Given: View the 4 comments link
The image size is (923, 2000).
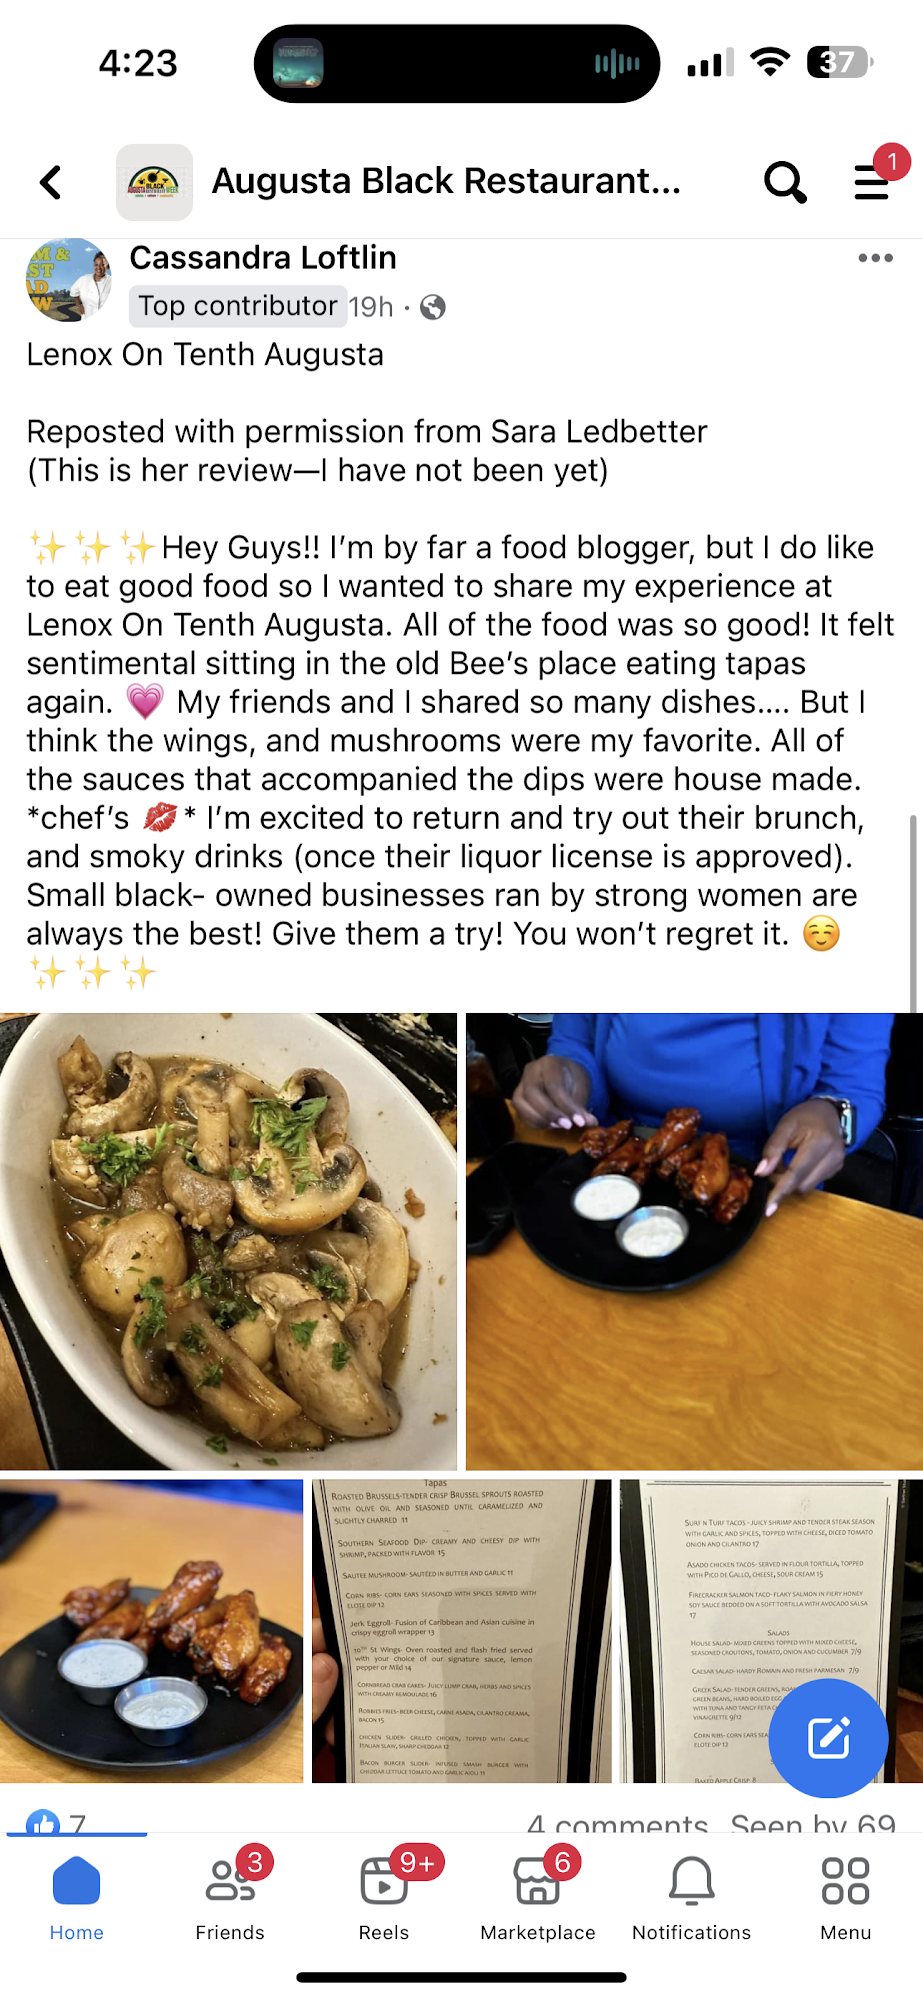Looking at the screenshot, I should tap(617, 1823).
